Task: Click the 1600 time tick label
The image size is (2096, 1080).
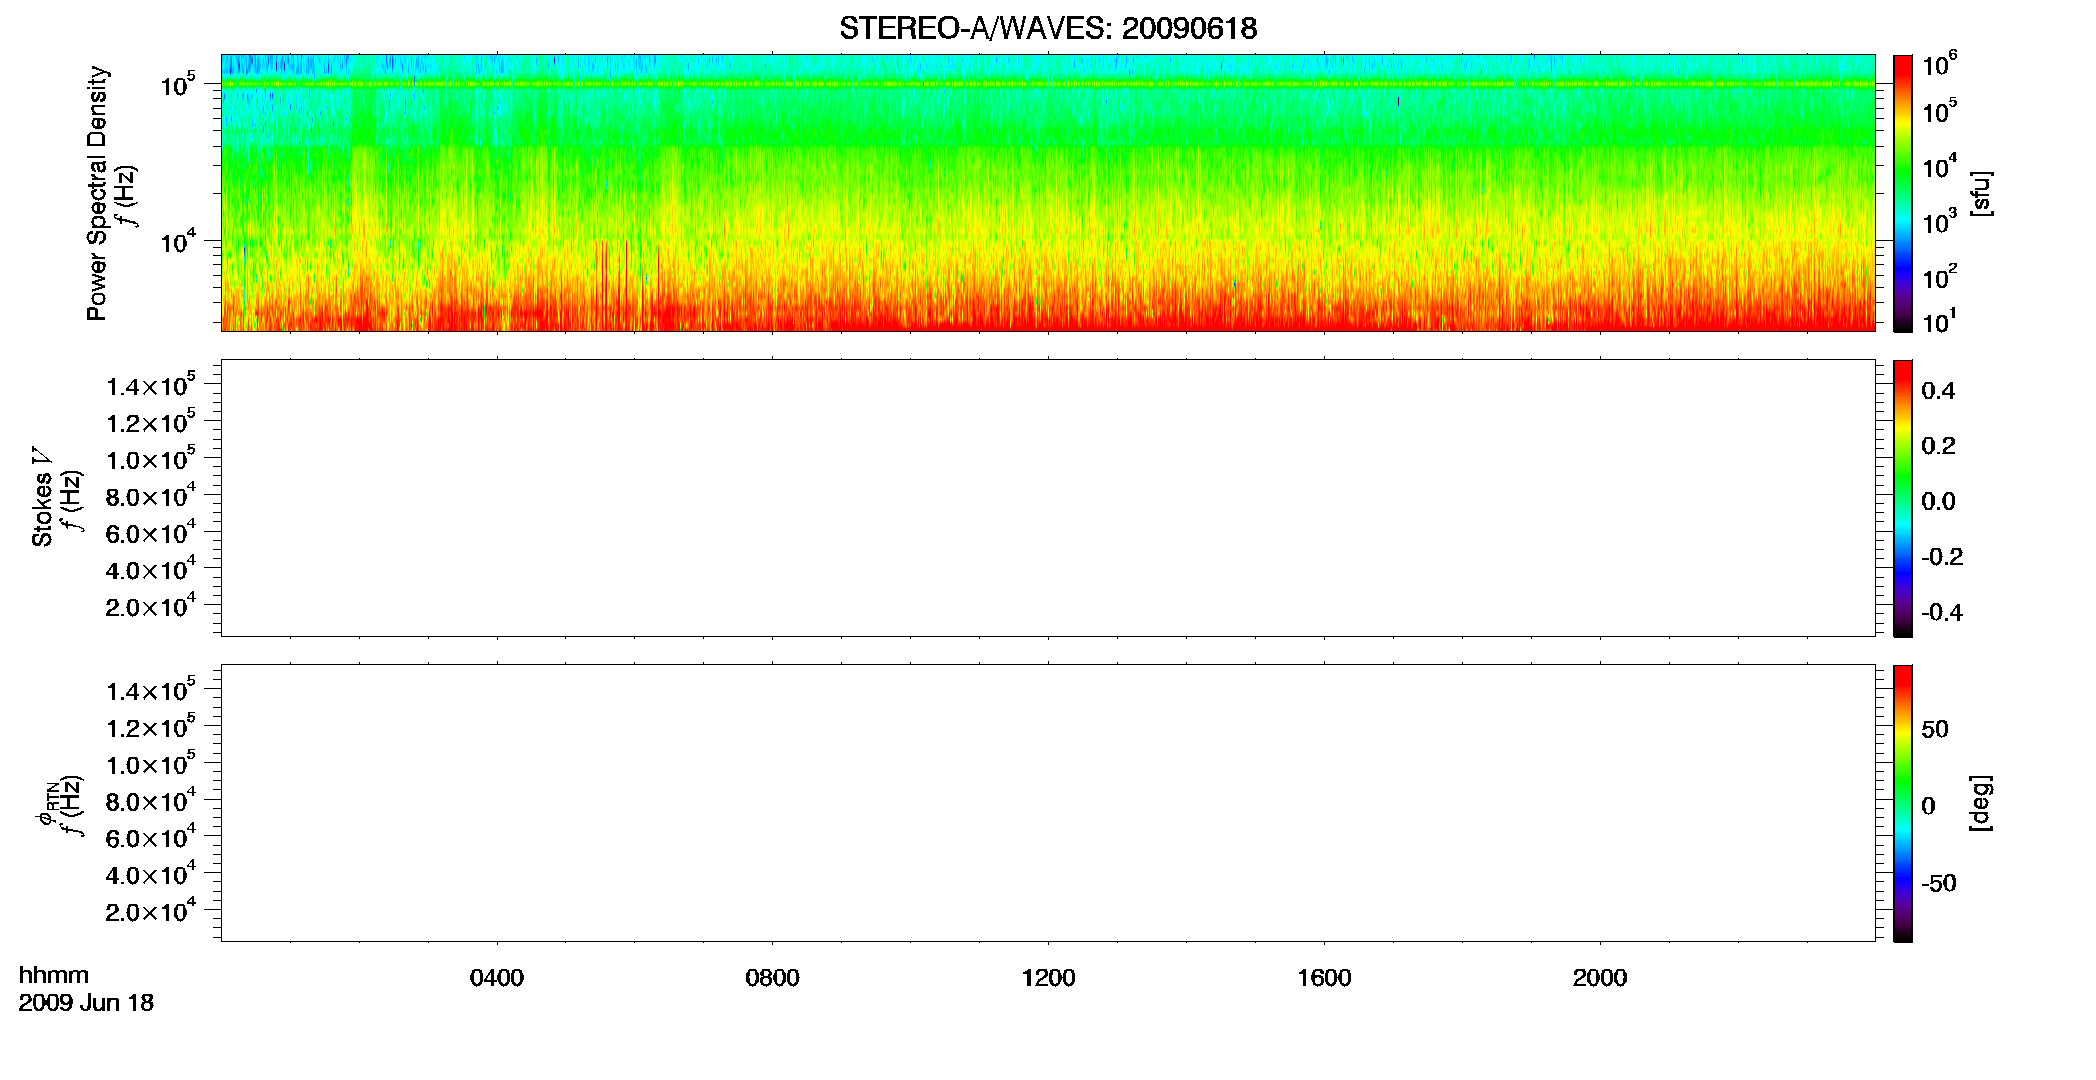Action: 1324,978
